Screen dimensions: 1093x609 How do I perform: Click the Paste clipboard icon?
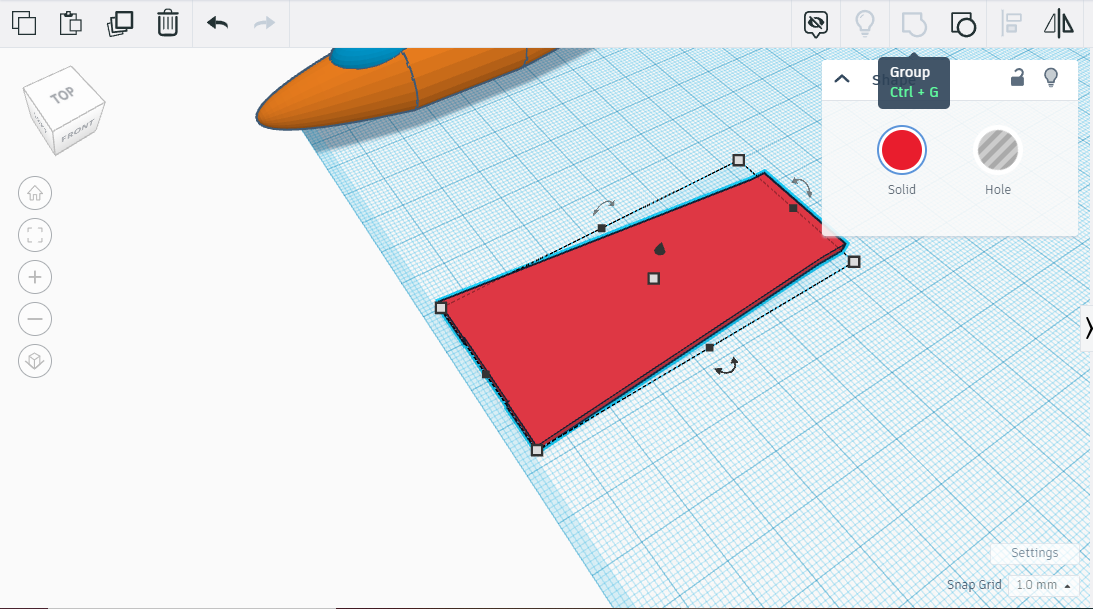pos(70,23)
